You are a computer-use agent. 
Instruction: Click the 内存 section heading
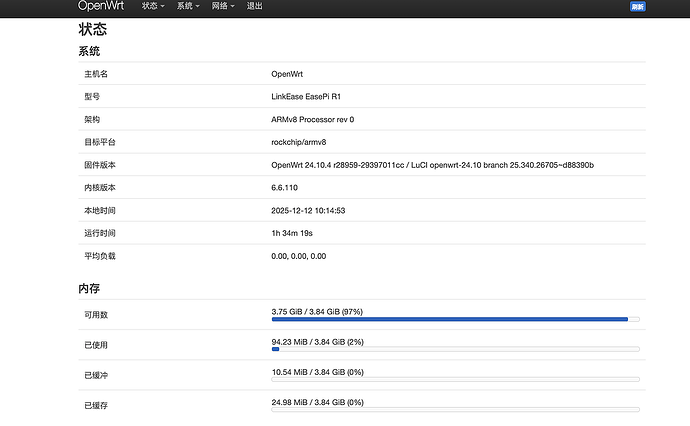point(89,288)
